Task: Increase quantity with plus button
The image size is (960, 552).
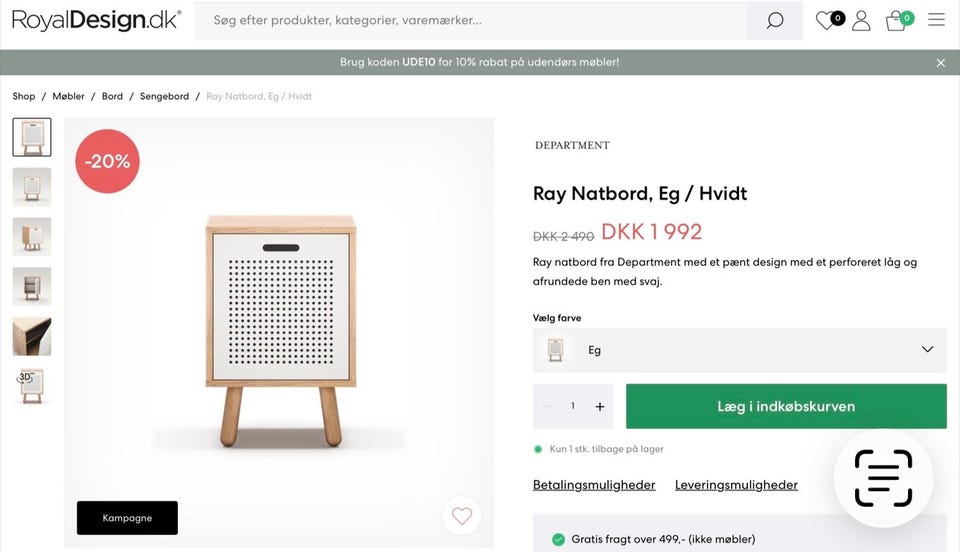Action: (600, 406)
